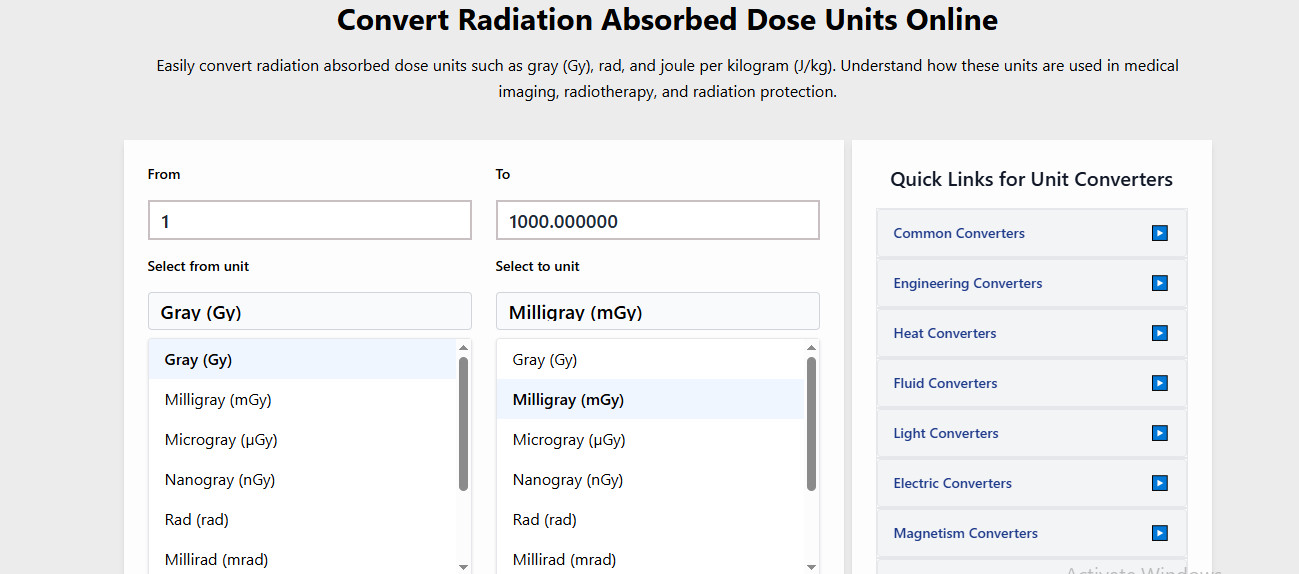Image resolution: width=1299 pixels, height=574 pixels.
Task: Open the 'Select to unit' Milligray (mGy) dropdown
Action: [657, 312]
